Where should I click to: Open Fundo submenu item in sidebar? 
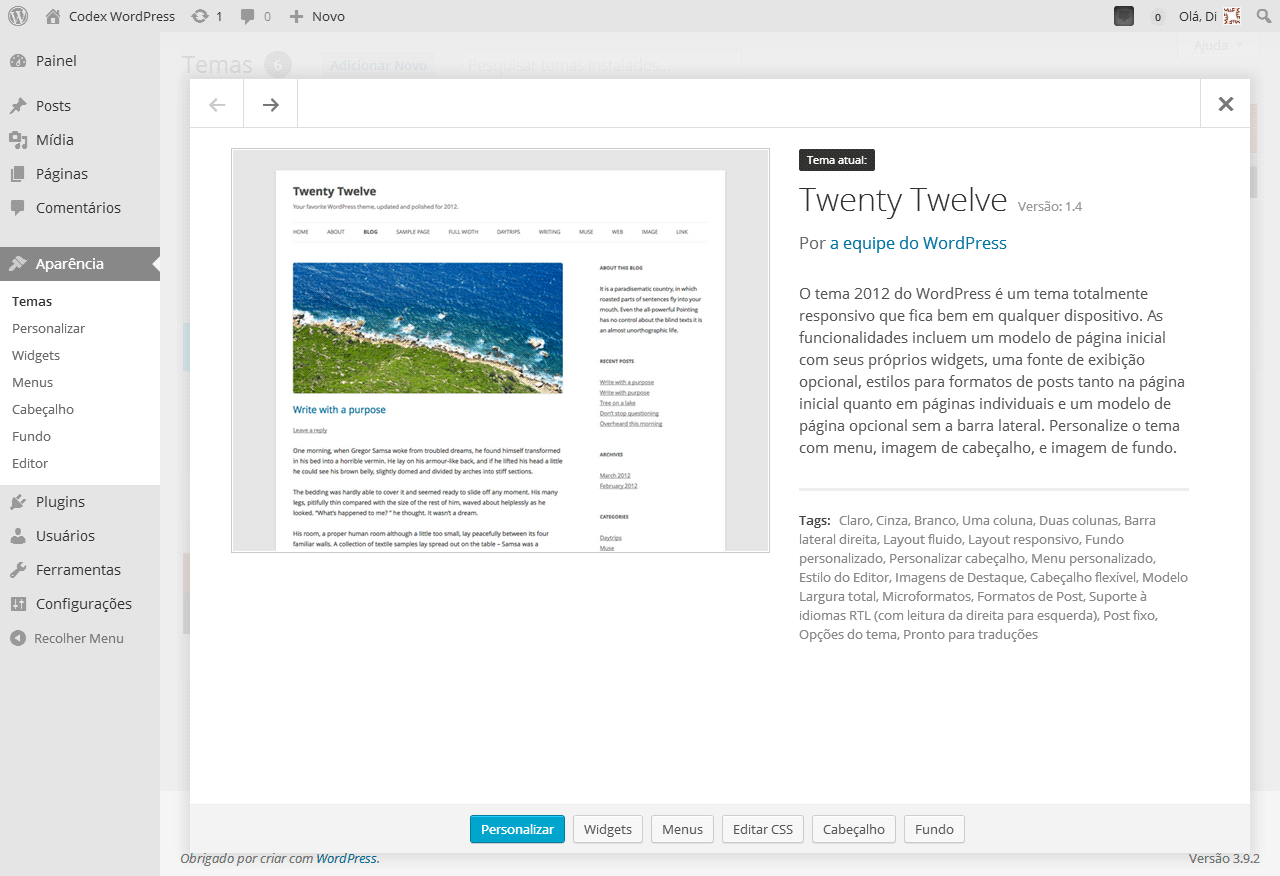[x=31, y=436]
